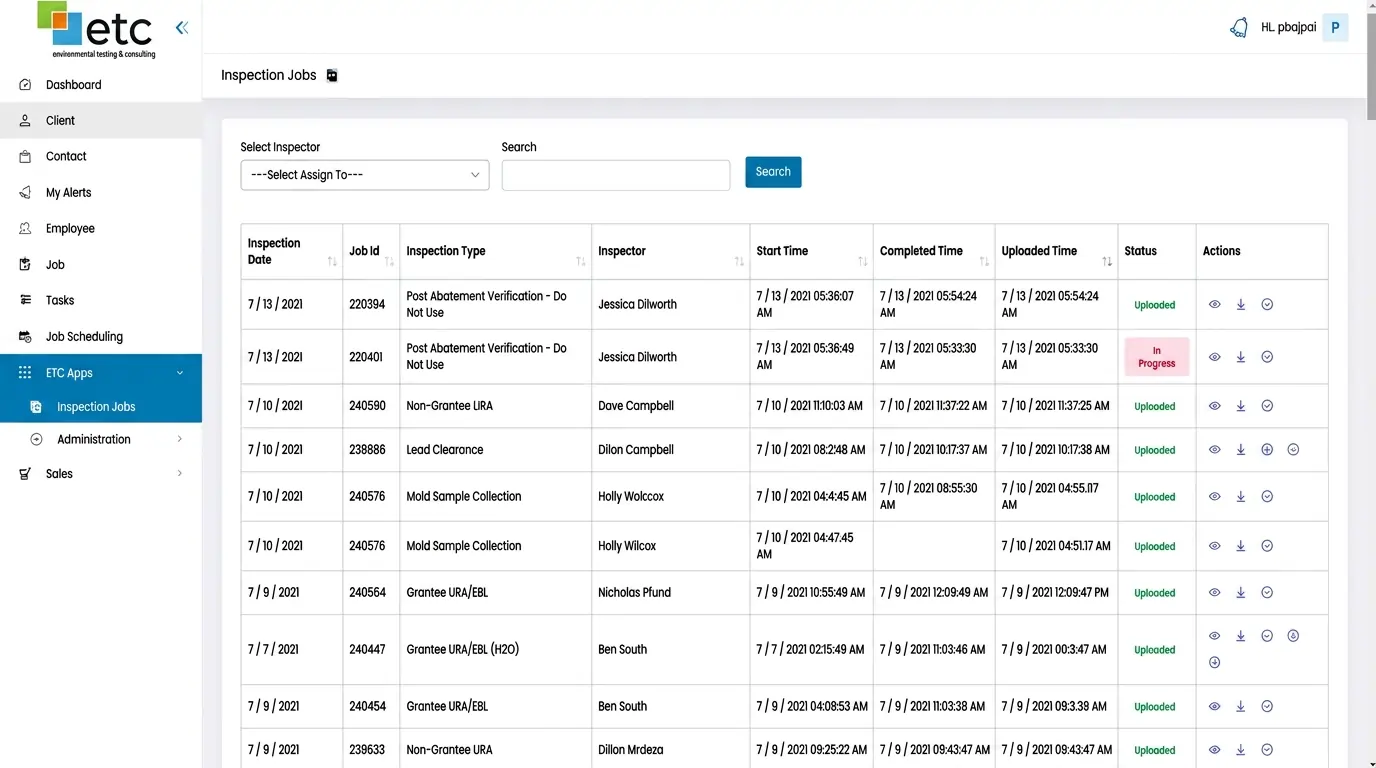Click the icon beside Inspection Jobs title

(x=332, y=76)
